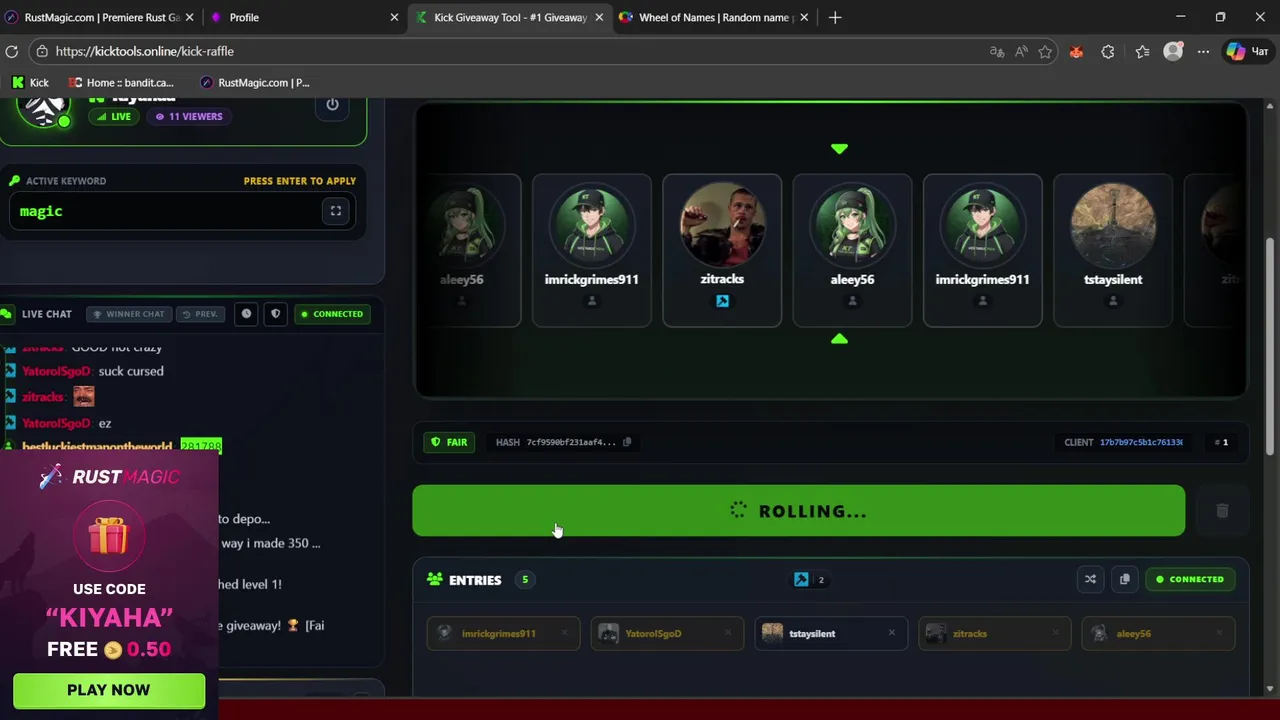This screenshot has width=1280, height=720.
Task: Click the Connected status in Entries panel
Action: (x=1190, y=579)
